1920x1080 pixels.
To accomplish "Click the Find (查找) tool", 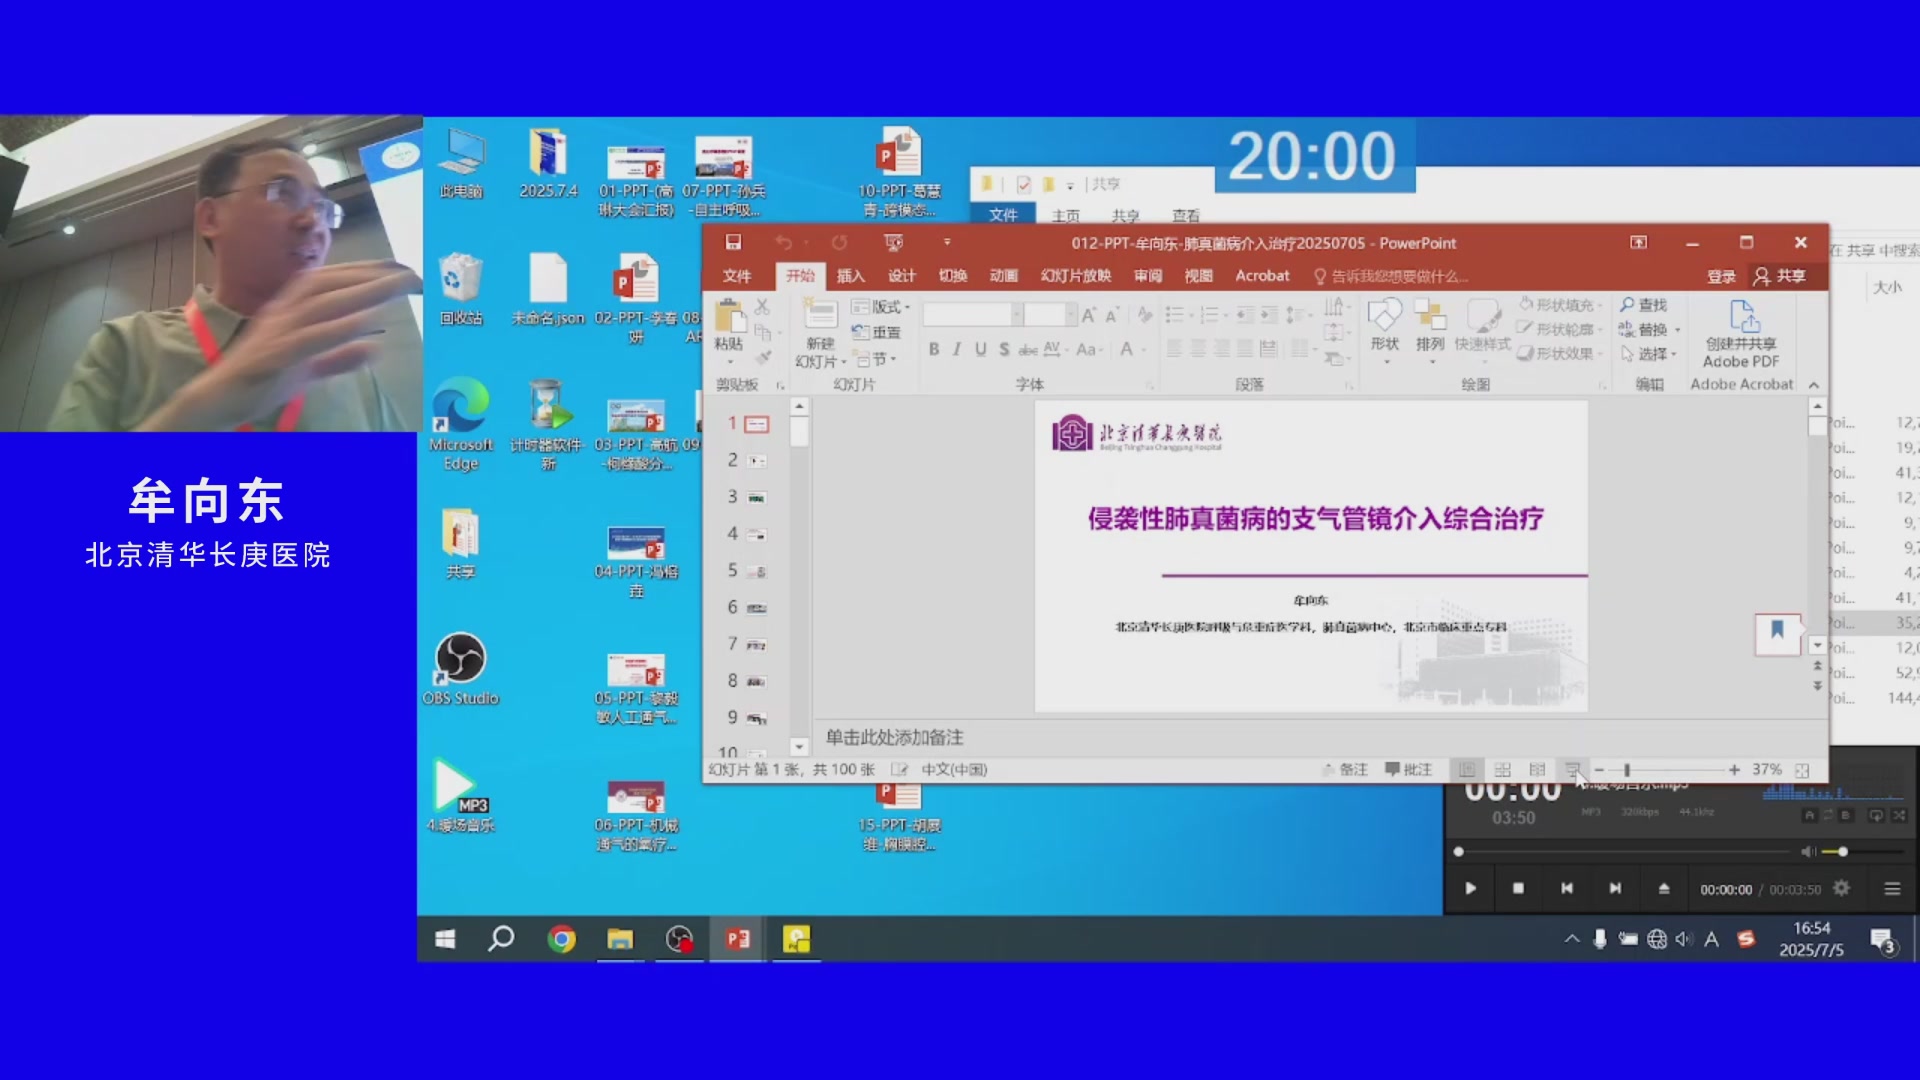I will tap(1644, 305).
